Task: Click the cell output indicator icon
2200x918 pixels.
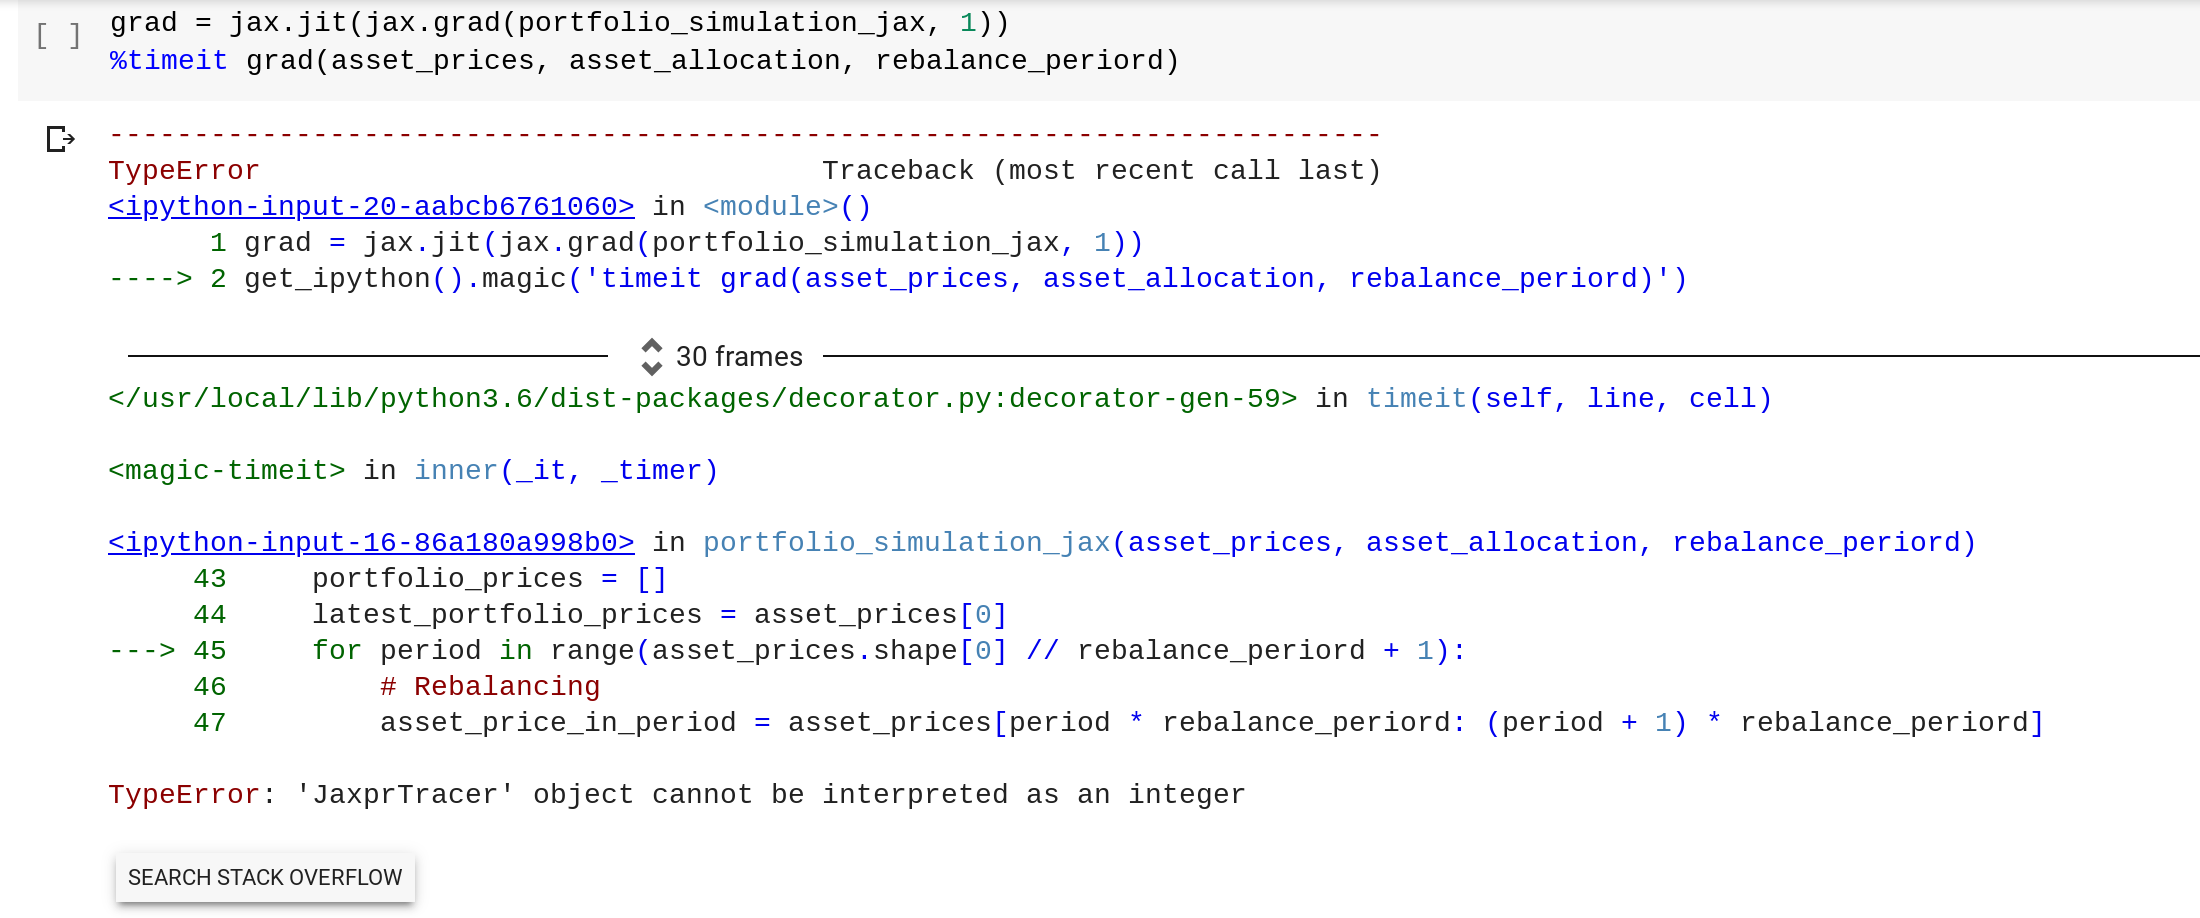Action: [59, 139]
